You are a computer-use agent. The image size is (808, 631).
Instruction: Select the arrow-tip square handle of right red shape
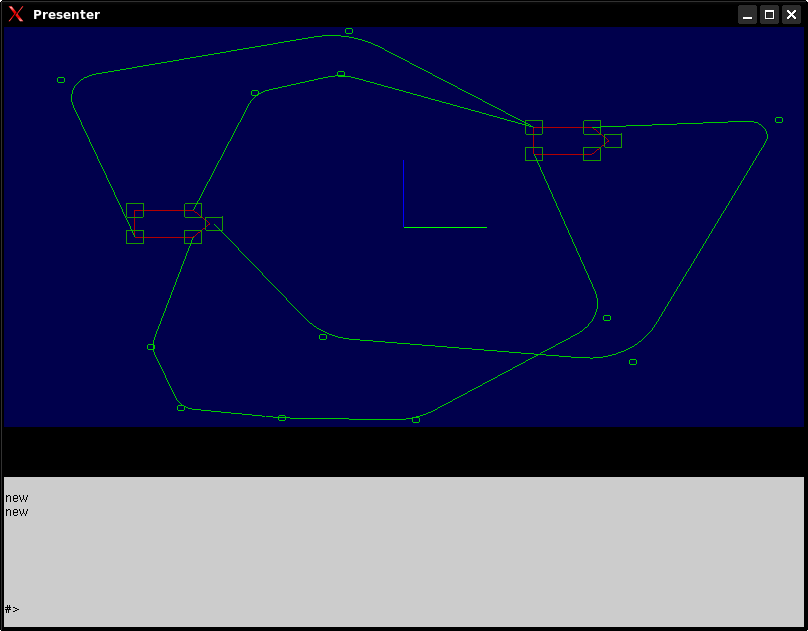613,140
